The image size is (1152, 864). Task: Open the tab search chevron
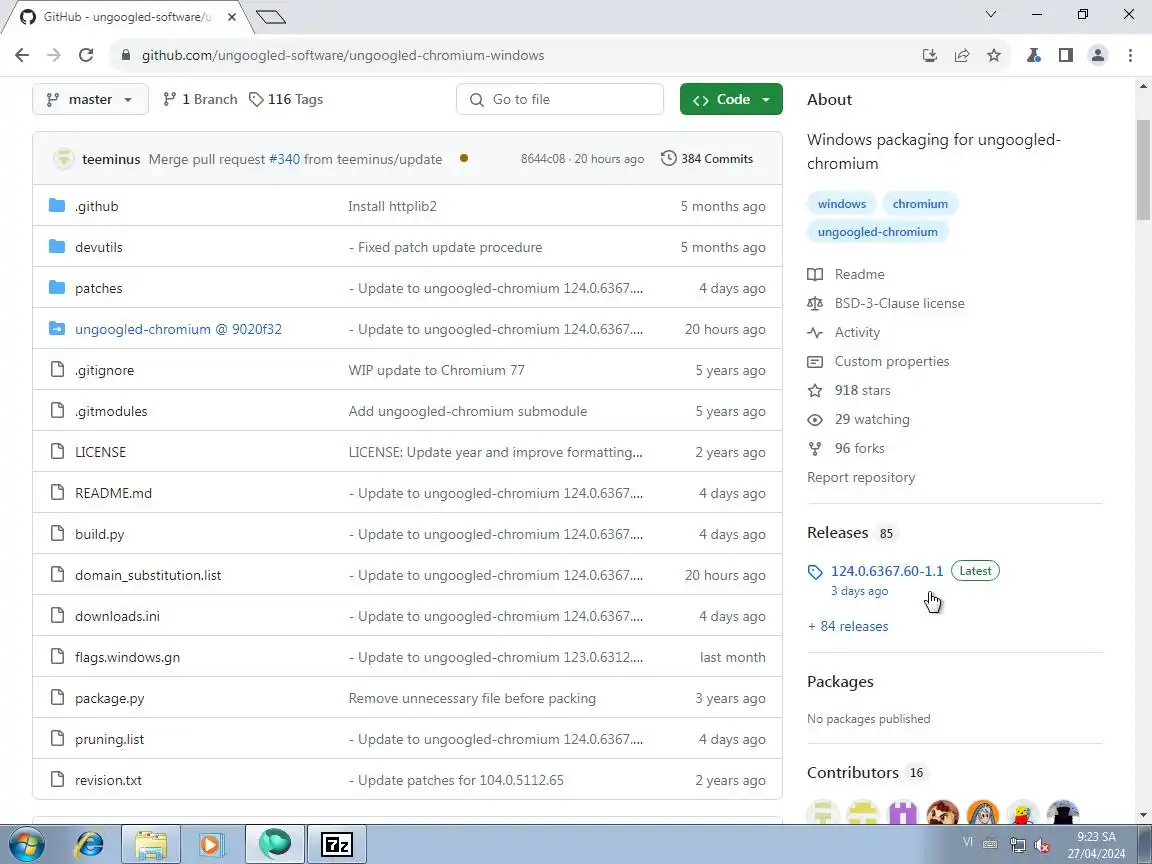990,14
